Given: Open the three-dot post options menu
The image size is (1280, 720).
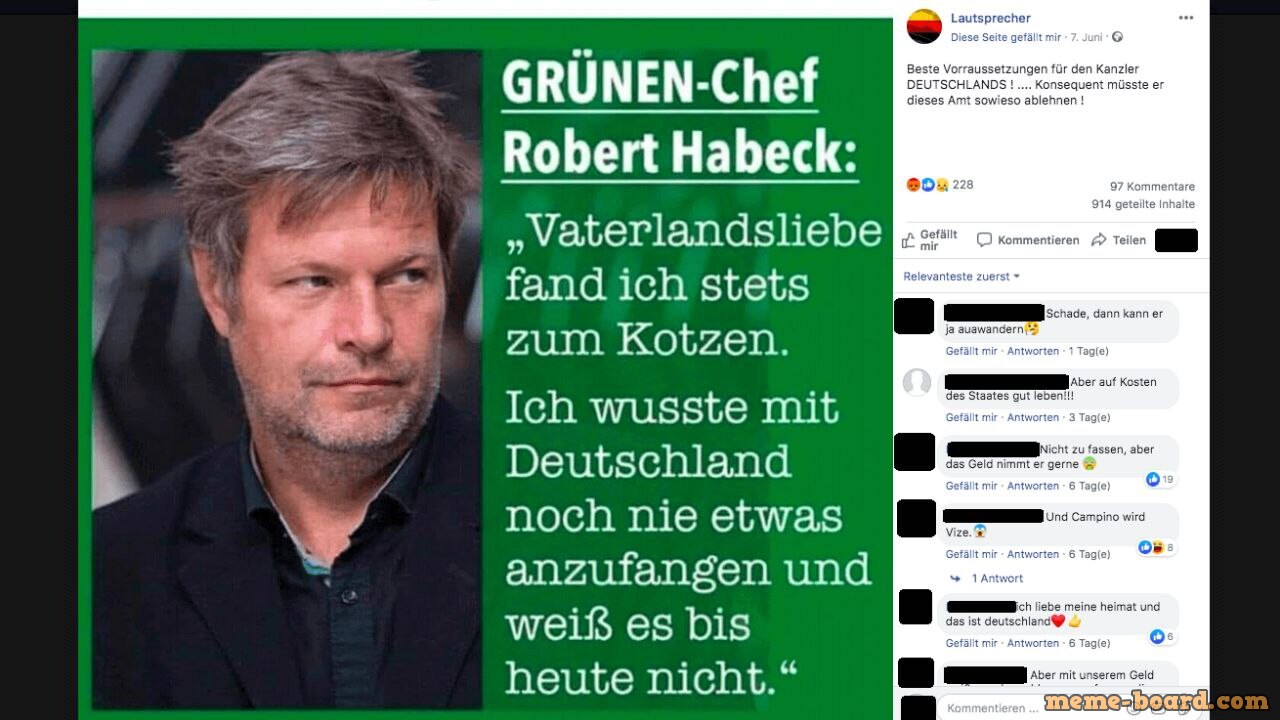Looking at the screenshot, I should click(1185, 18).
